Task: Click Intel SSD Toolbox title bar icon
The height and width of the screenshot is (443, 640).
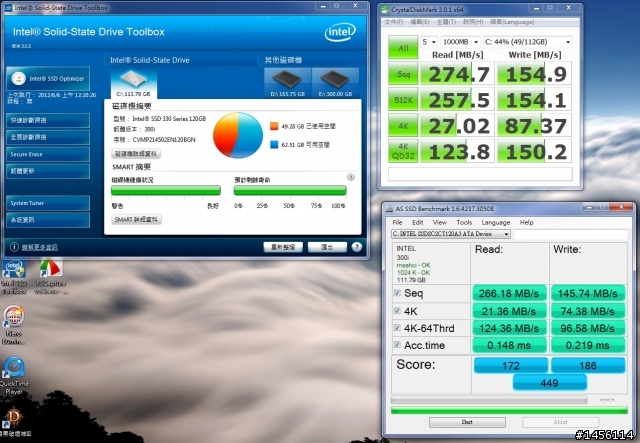Action: (x=8, y=7)
